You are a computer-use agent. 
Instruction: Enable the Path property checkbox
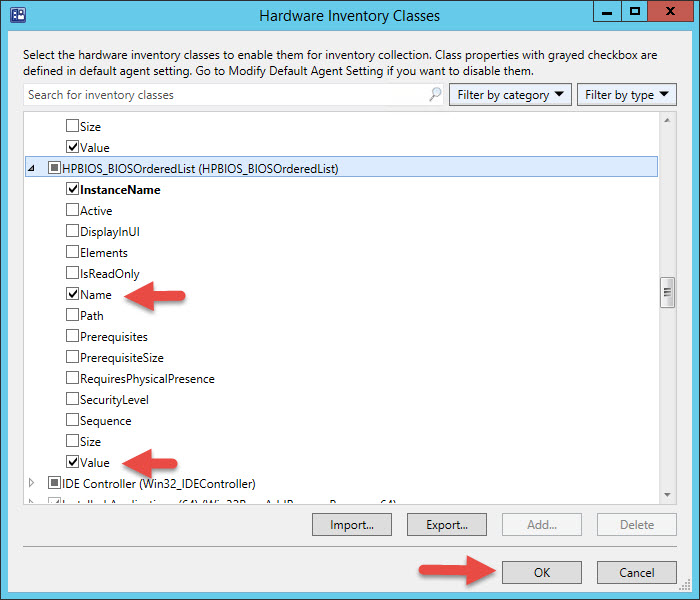pyautogui.click(x=72, y=316)
